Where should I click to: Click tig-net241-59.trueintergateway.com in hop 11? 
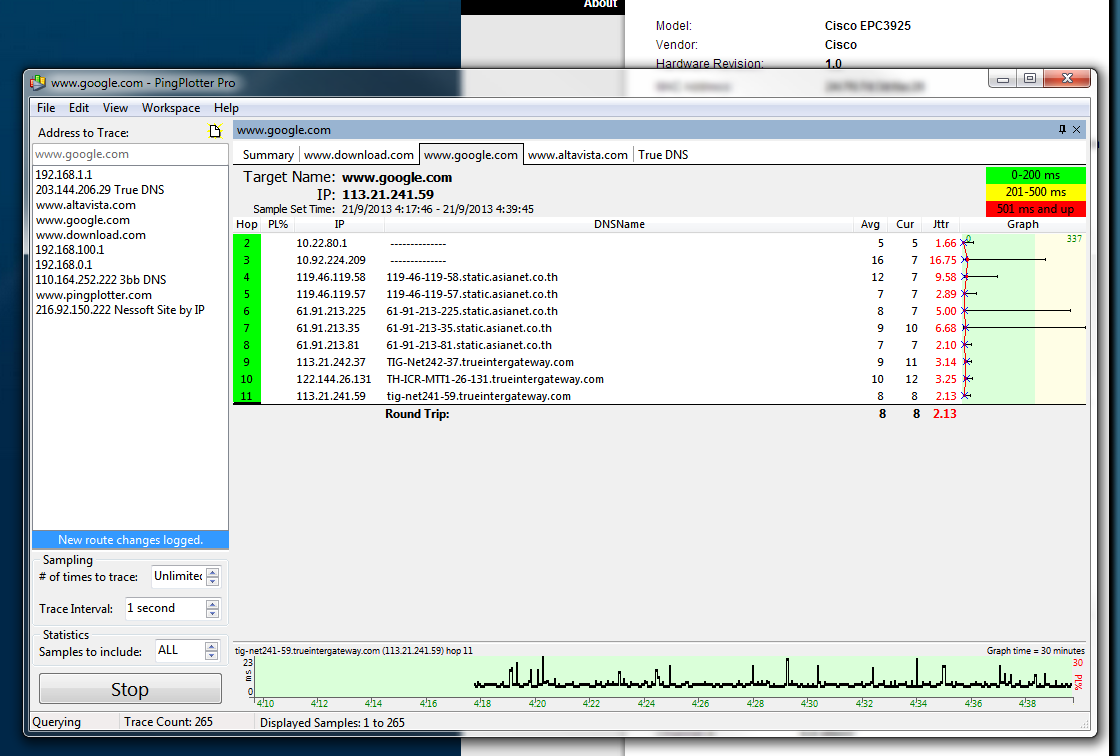tap(479, 397)
